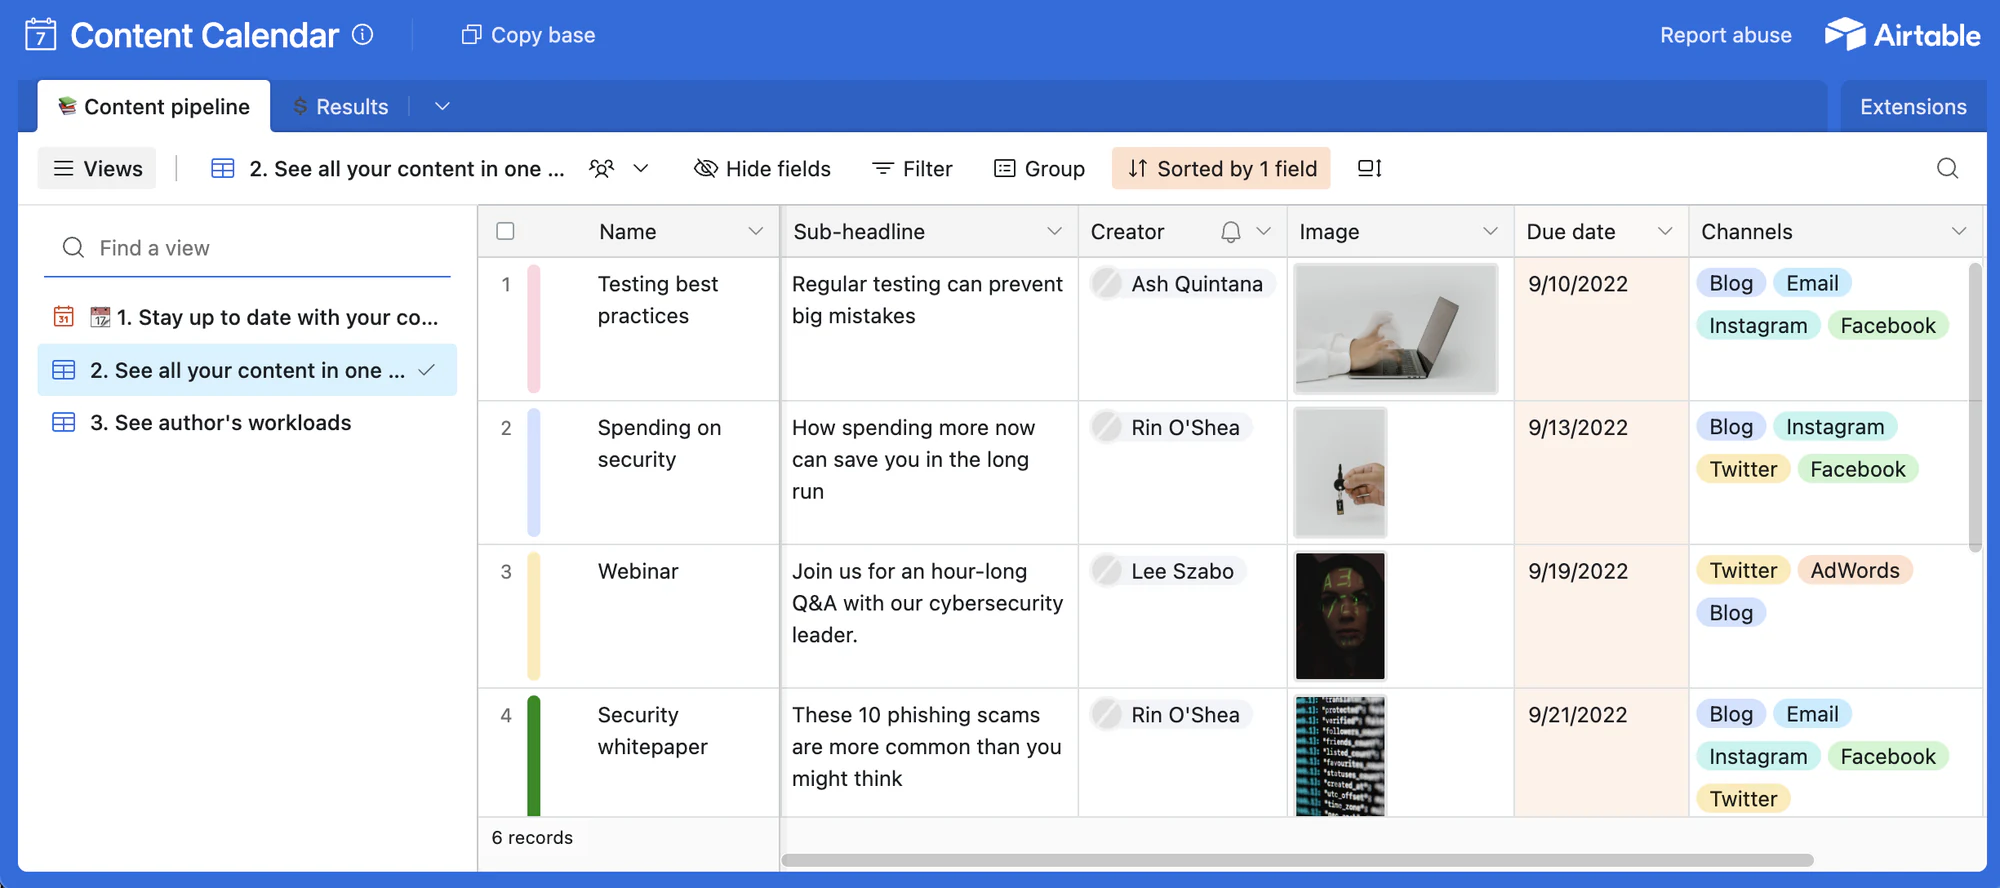
Task: Open the collaborative view people icon
Action: point(601,168)
